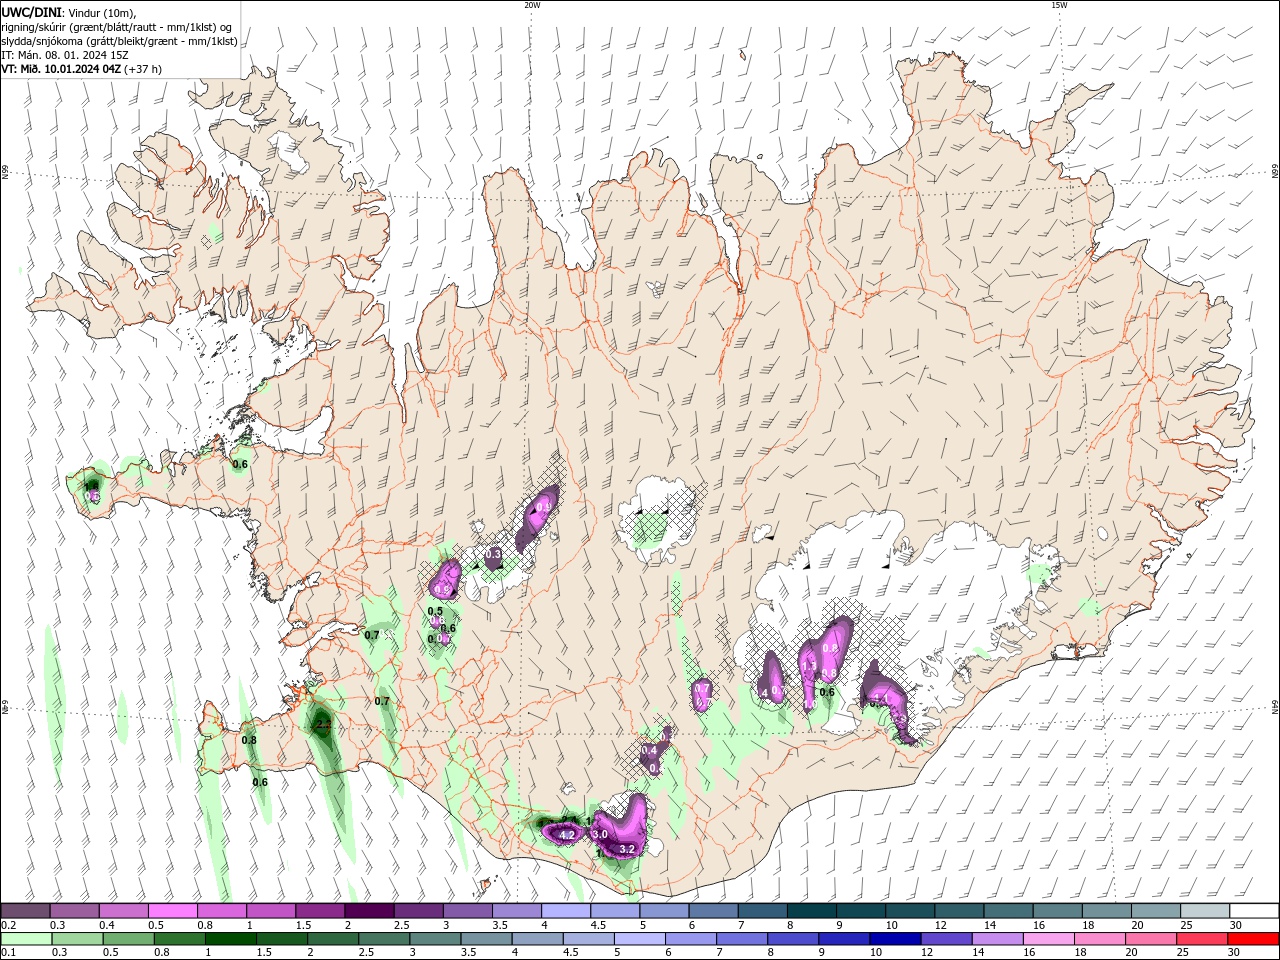
Task: Select the 2.2 rain value near Reykjavik
Action: 322,724
